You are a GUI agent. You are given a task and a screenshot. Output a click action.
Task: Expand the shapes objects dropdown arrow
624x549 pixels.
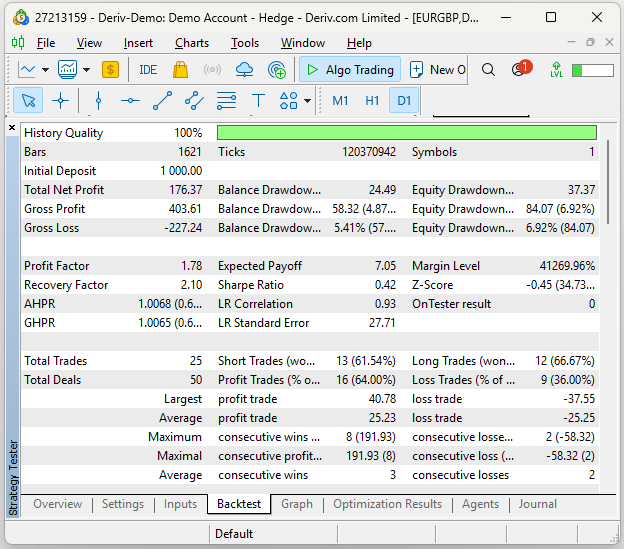coord(307,101)
